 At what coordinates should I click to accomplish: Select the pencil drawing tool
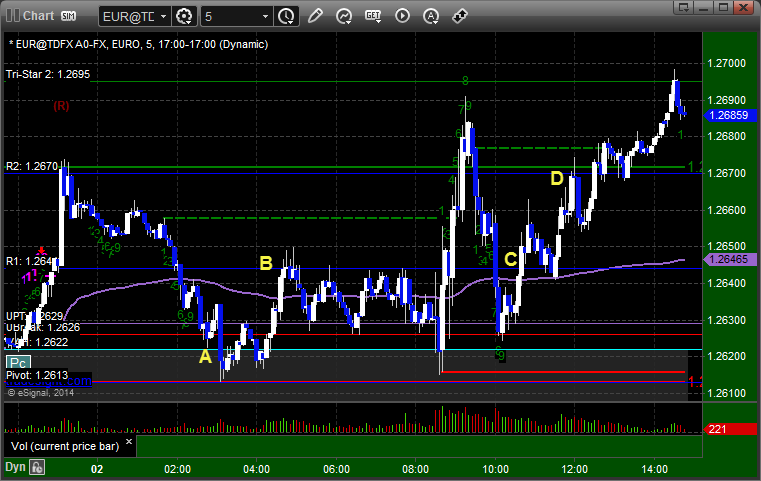315,16
